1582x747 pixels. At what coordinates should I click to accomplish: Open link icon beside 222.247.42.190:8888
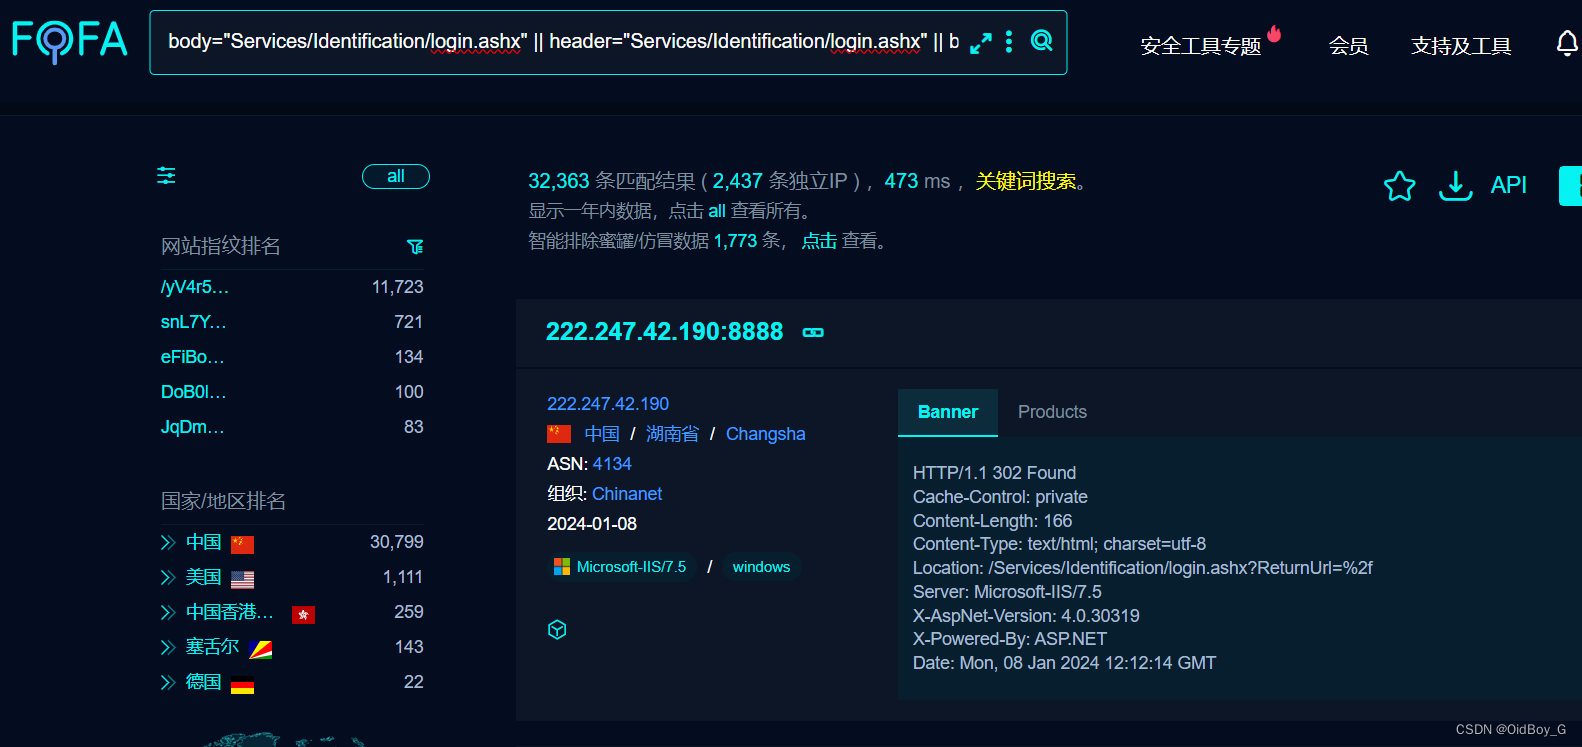point(814,333)
